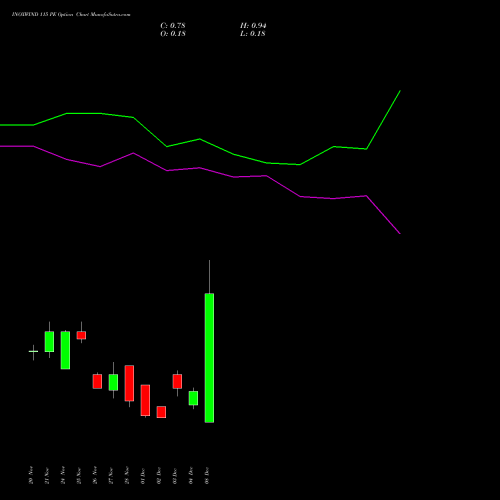This screenshot has height=500, width=500.
Task: Click the open value O: 0.18
Action: click(173, 34)
